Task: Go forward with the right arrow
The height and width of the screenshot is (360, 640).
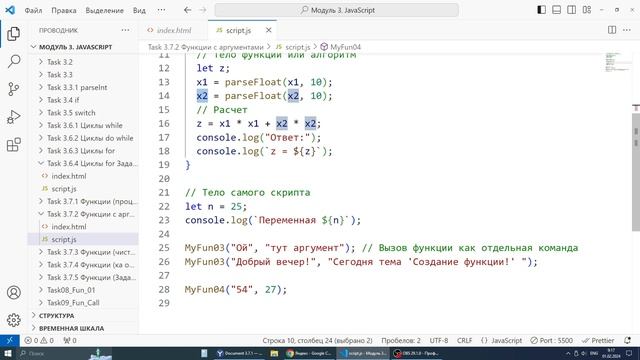Action: click(x=203, y=10)
